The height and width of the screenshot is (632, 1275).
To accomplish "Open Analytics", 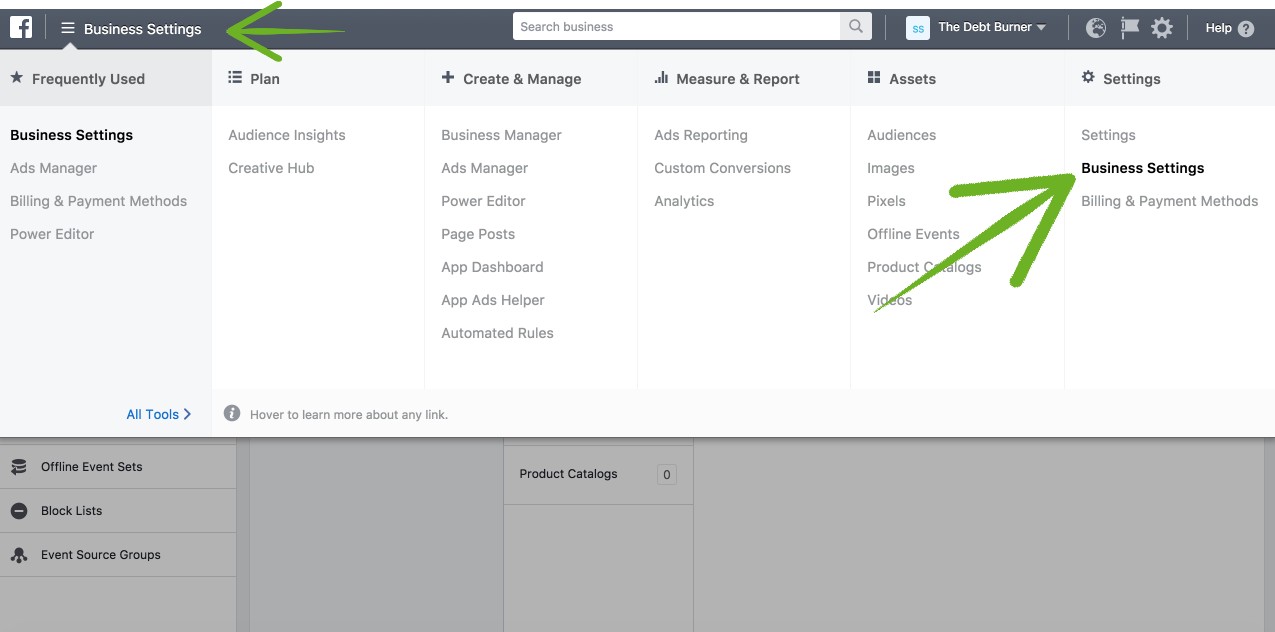I will 684,201.
